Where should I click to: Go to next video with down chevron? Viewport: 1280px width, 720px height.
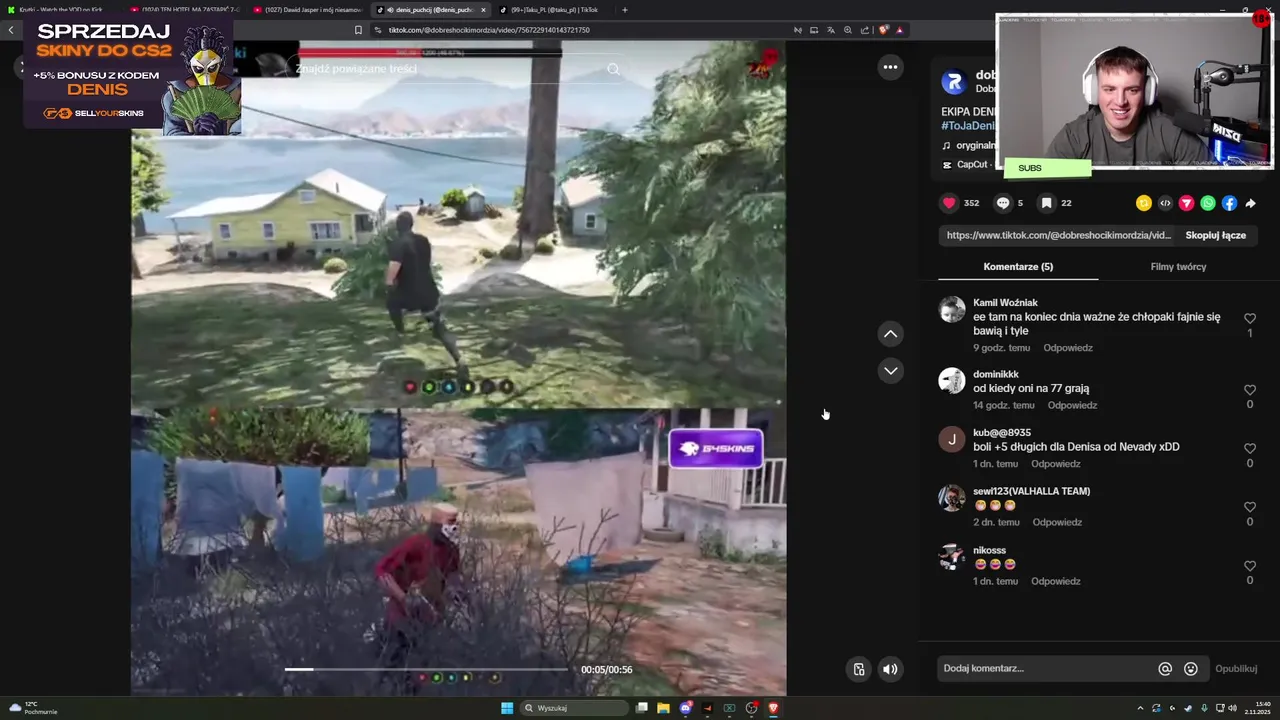tap(890, 371)
